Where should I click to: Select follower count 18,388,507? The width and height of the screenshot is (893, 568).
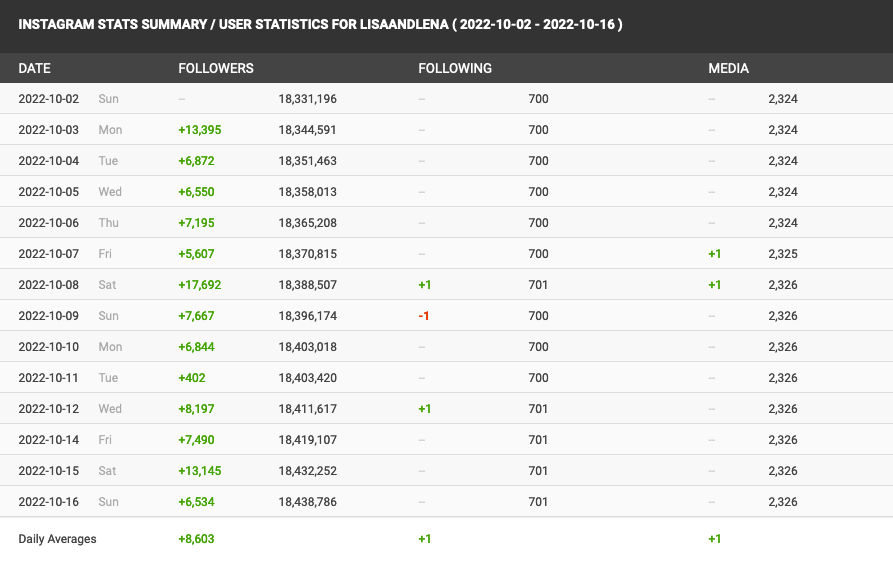coord(308,285)
